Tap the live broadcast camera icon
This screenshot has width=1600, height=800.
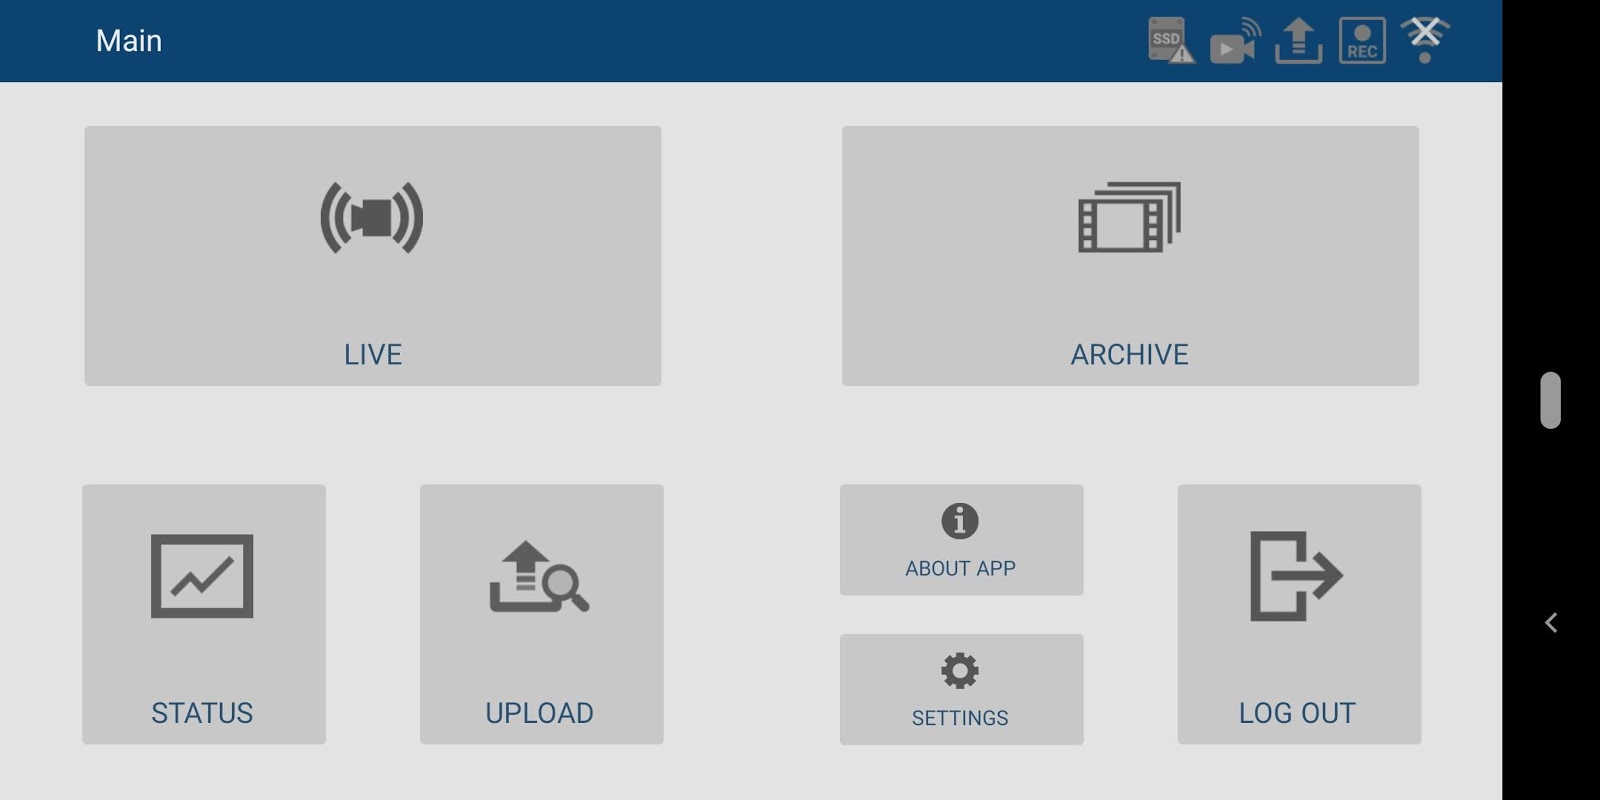point(372,217)
